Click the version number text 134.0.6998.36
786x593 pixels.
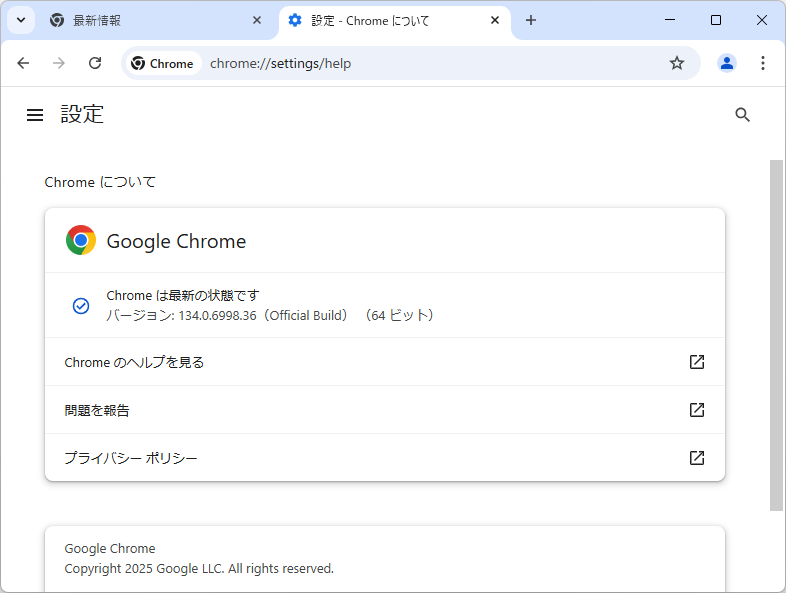(x=217, y=316)
